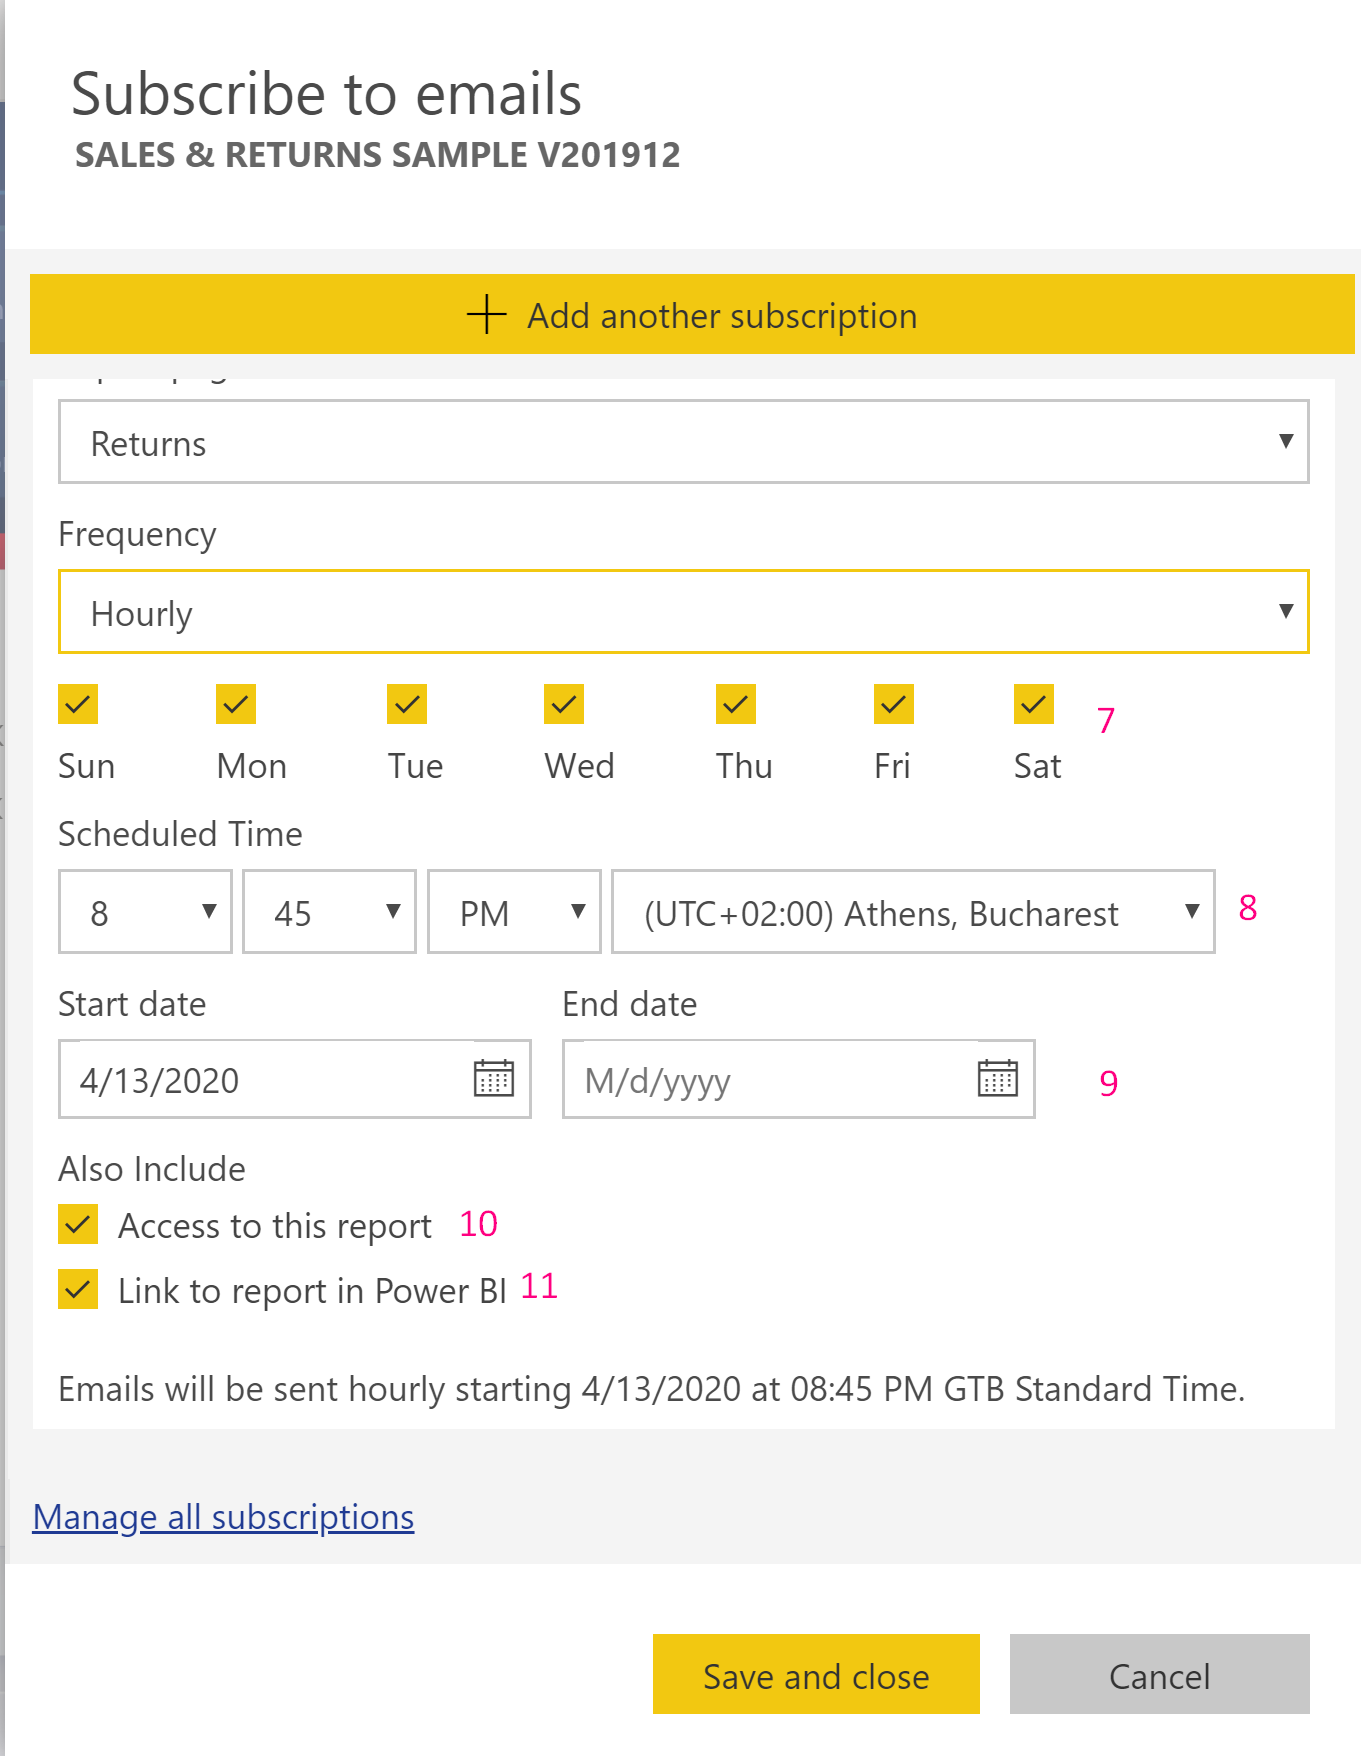
Task: Open Manage all subscriptions link
Action: pyautogui.click(x=223, y=1517)
